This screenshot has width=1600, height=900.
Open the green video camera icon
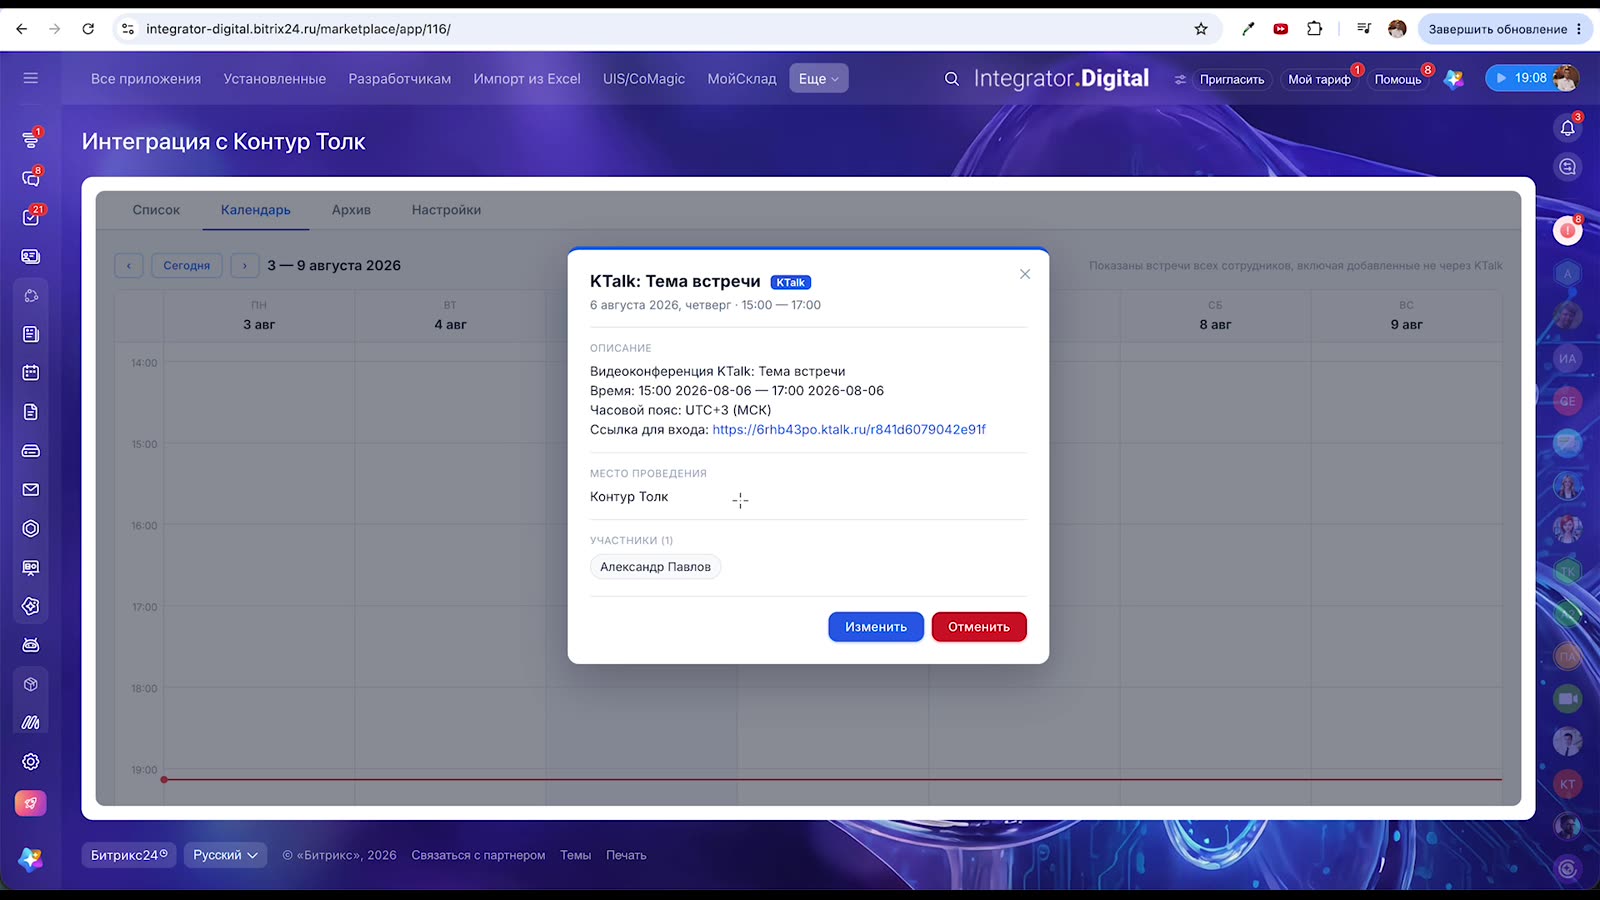point(1567,699)
